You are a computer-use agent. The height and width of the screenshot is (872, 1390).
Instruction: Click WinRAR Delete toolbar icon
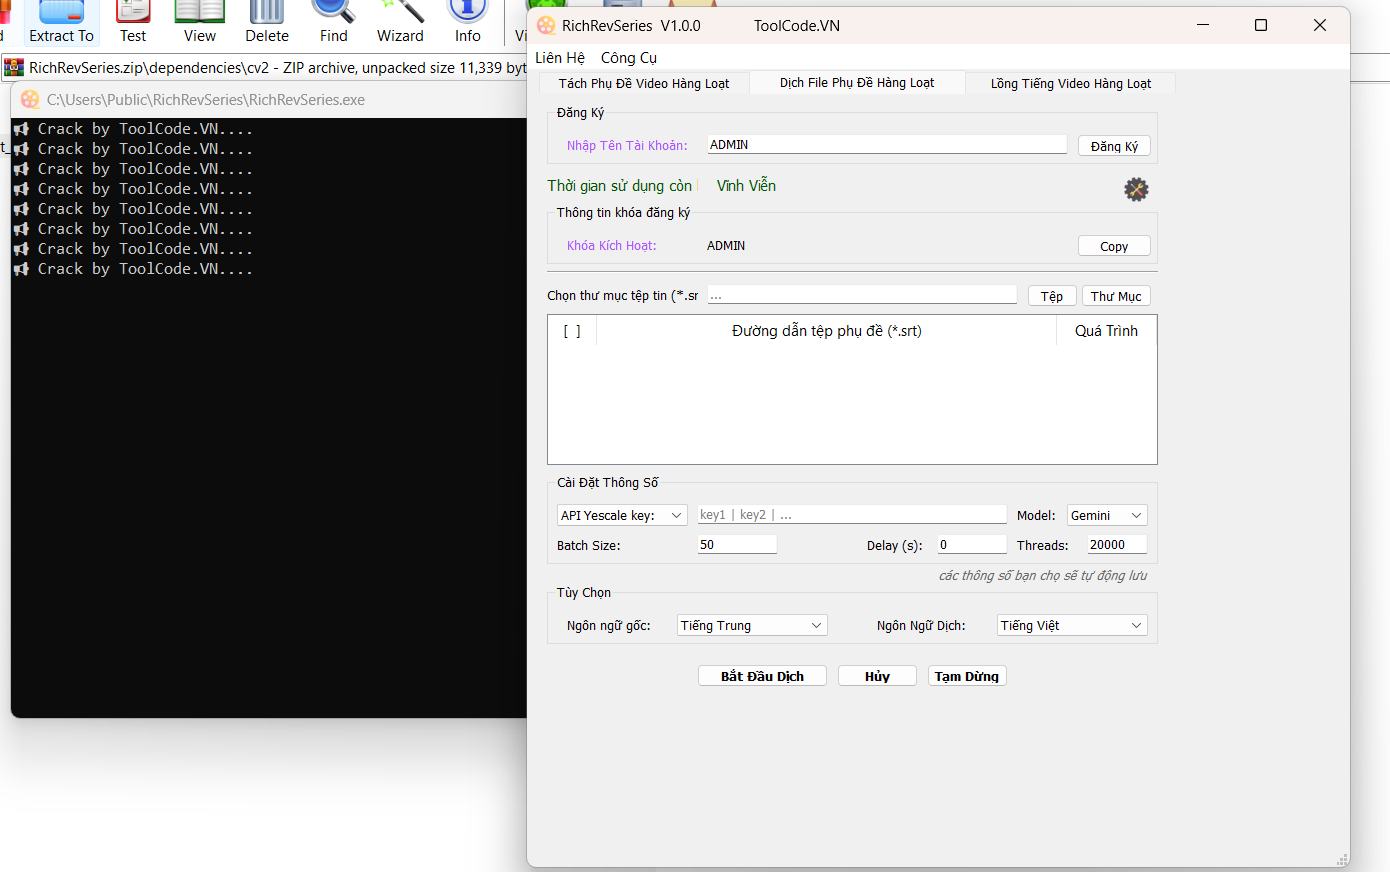click(x=267, y=23)
